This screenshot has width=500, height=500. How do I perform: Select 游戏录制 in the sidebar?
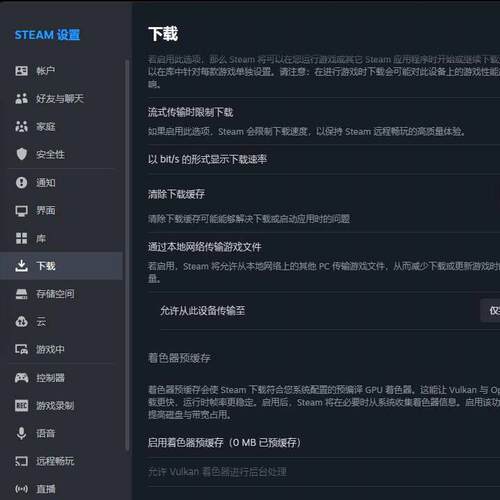(x=62, y=406)
